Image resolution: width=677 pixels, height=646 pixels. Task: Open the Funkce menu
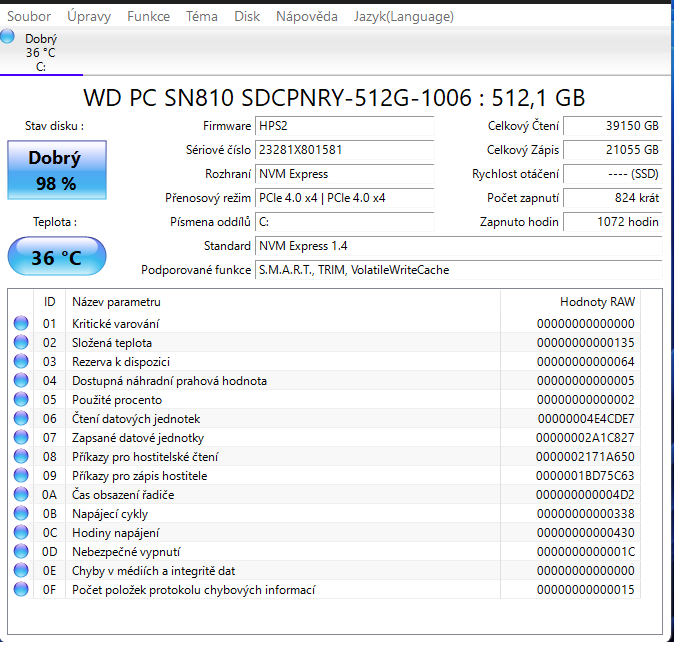149,17
